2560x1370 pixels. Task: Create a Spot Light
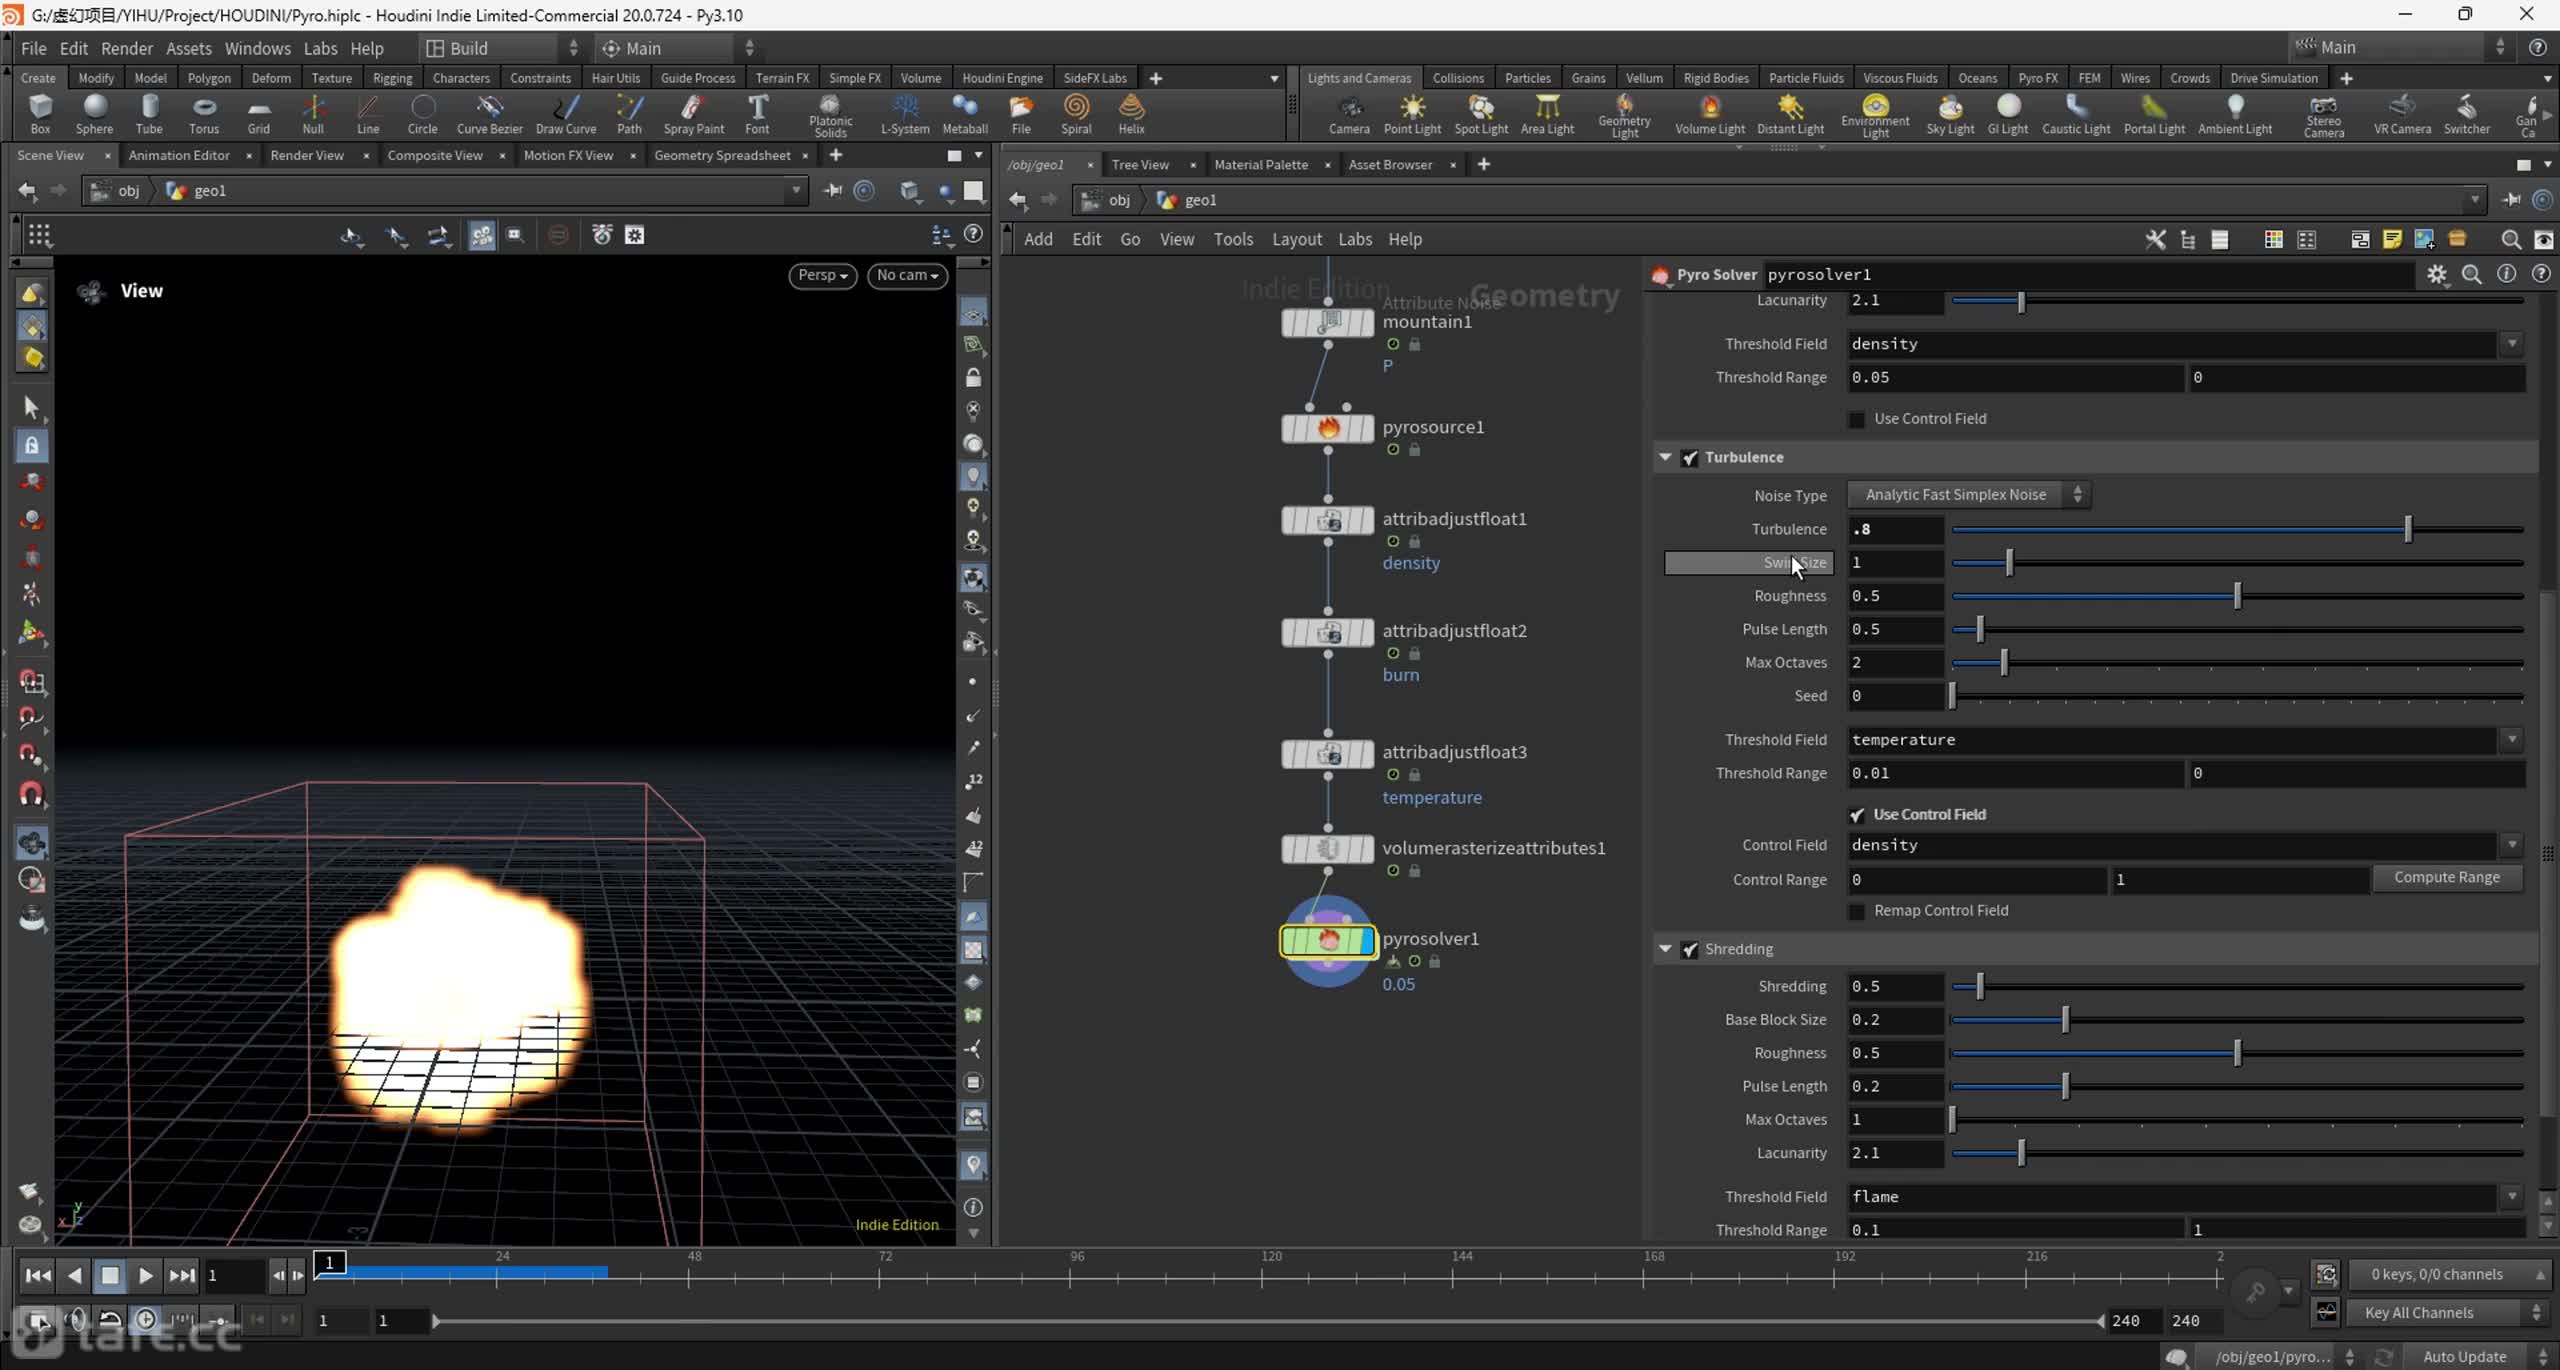tap(1481, 114)
